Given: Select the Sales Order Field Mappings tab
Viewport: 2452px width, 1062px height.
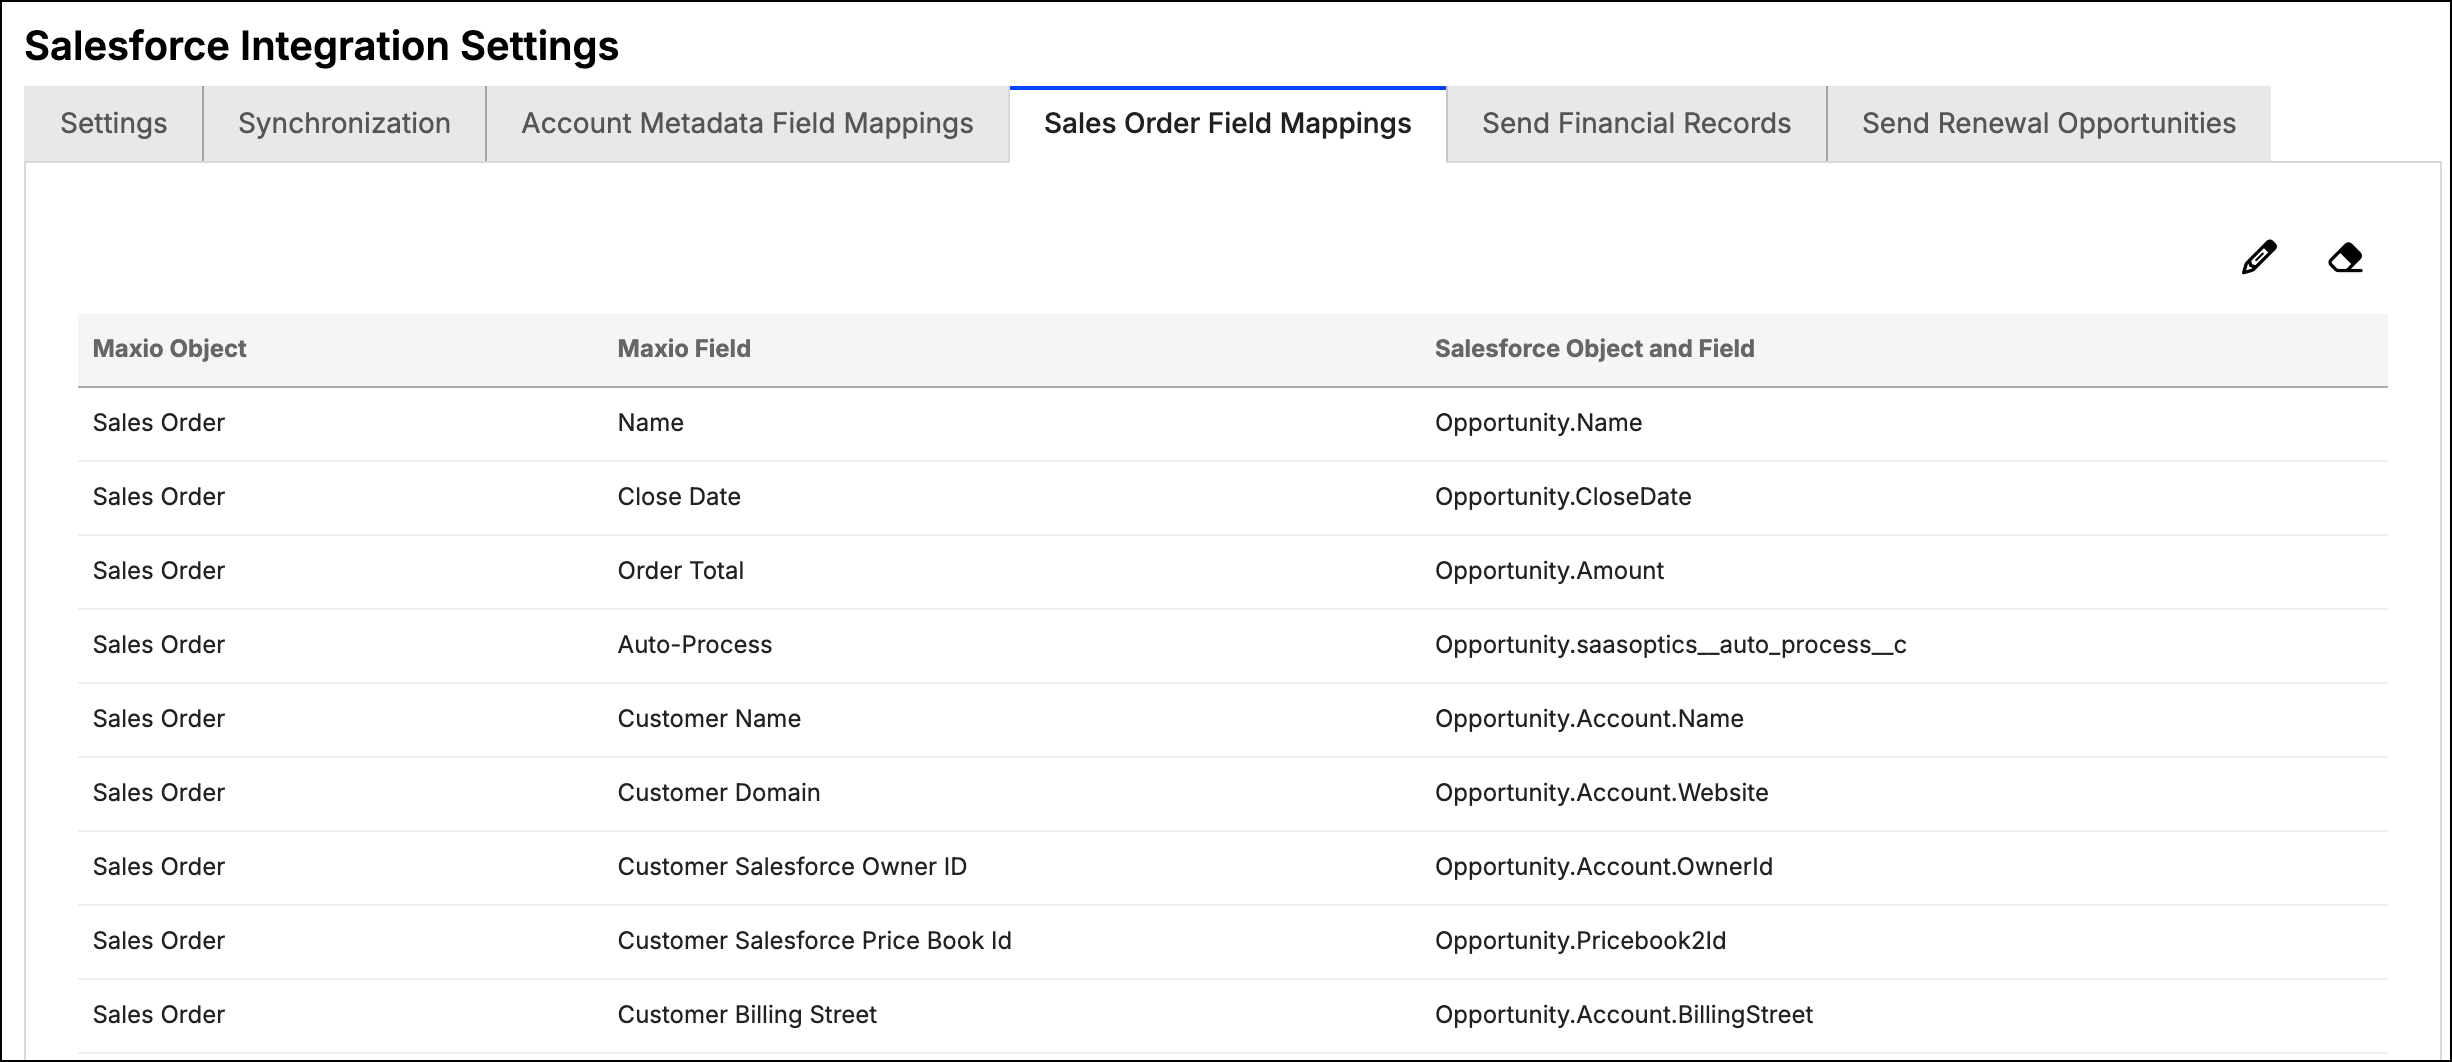Looking at the screenshot, I should pos(1228,124).
